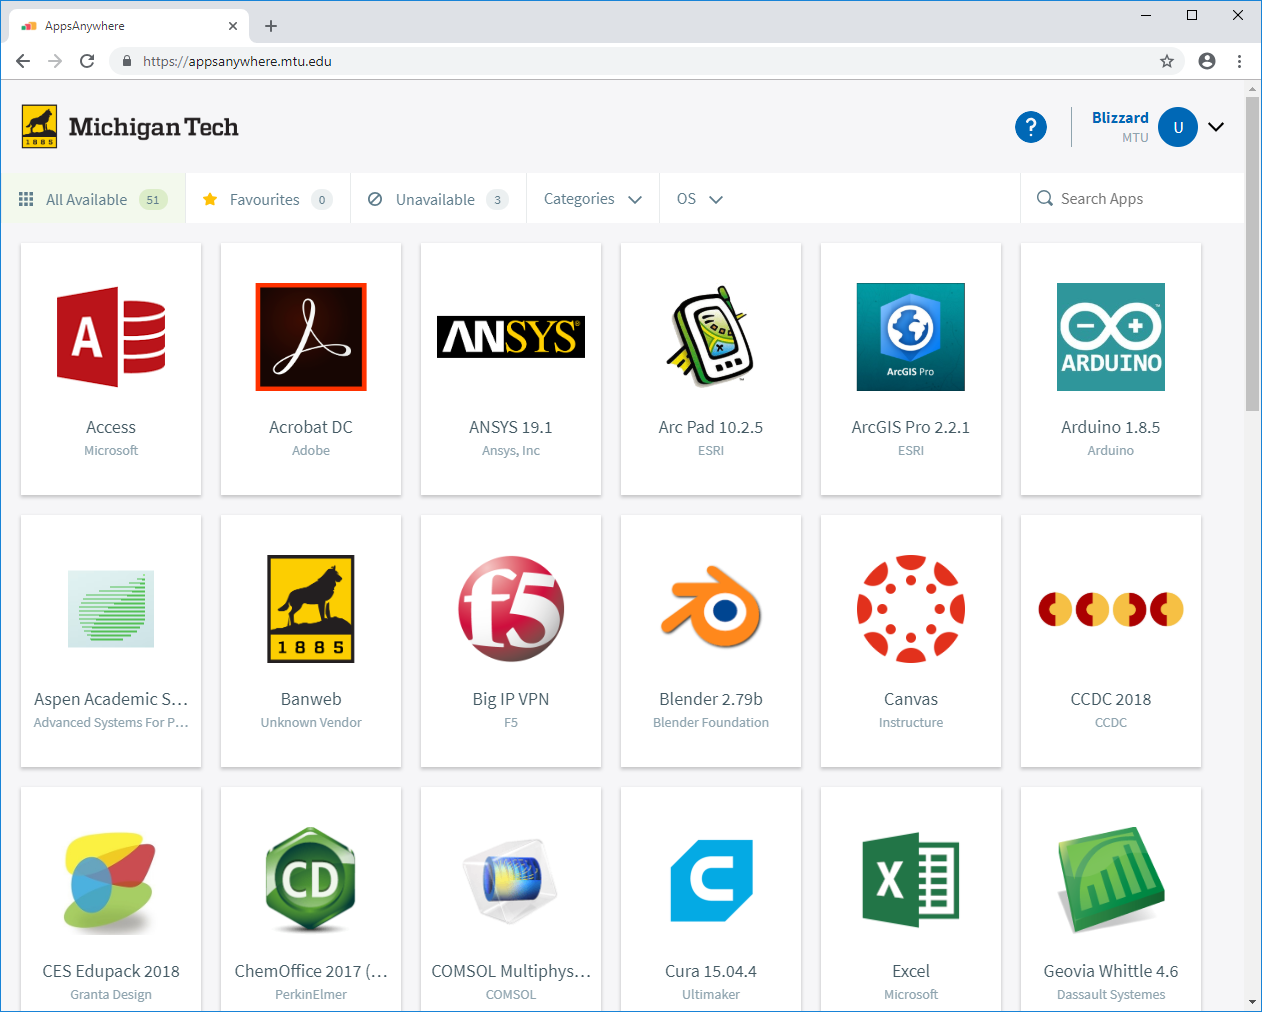Viewport: 1262px width, 1012px height.
Task: Click the Advanced Systems vendor label
Action: click(111, 722)
